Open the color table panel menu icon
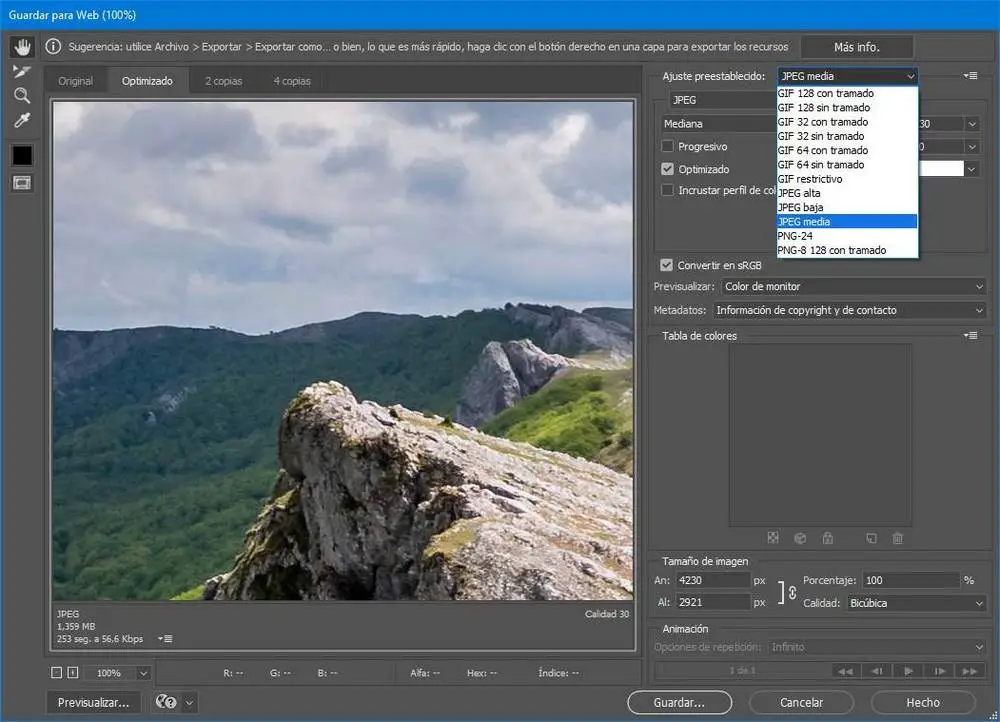The height and width of the screenshot is (722, 1000). pos(969,336)
